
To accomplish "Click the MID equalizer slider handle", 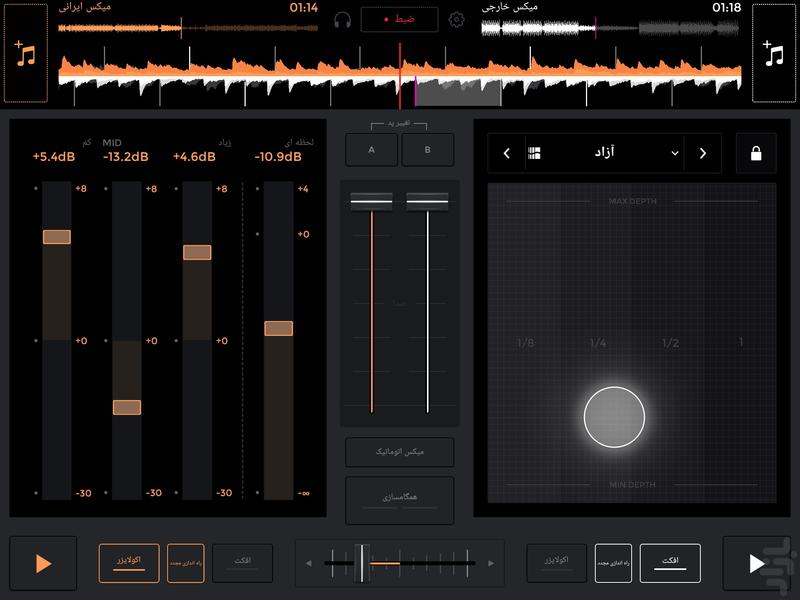I will click(x=127, y=407).
